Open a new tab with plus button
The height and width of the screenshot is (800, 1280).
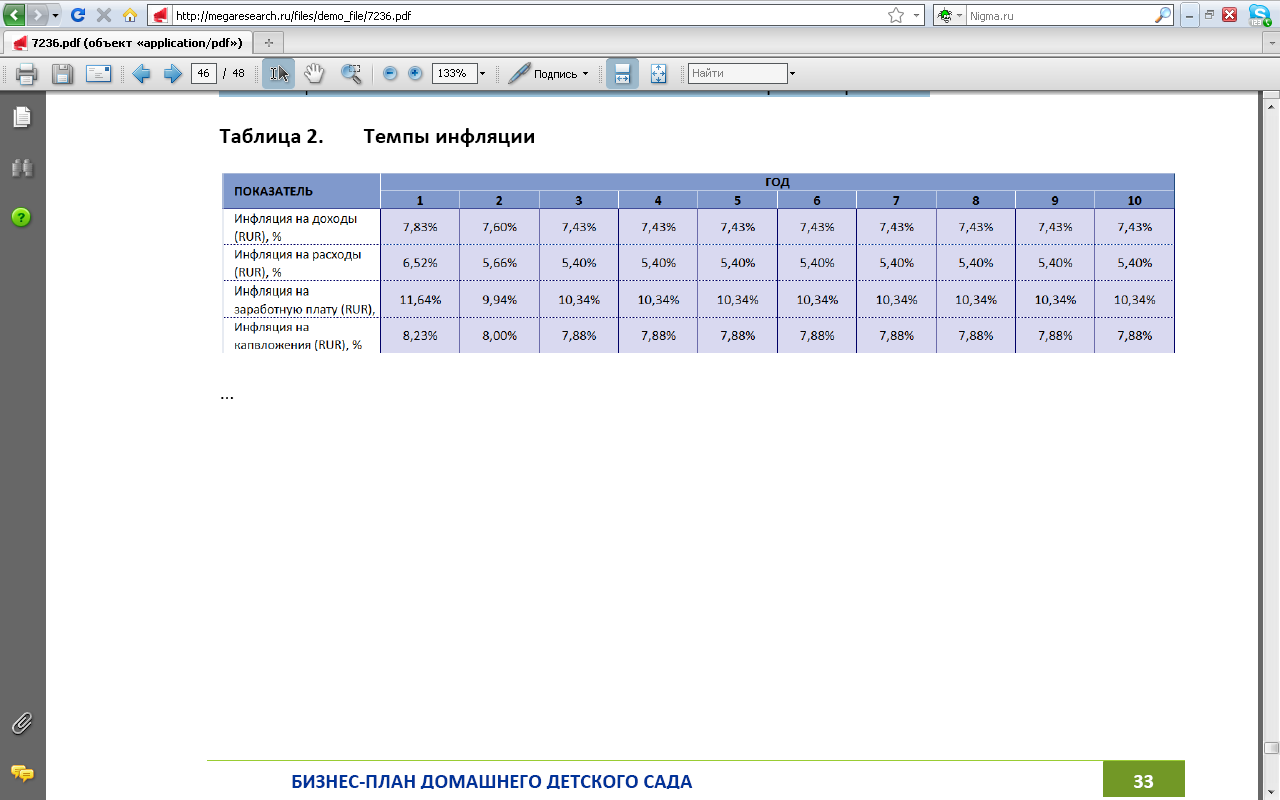(269, 43)
